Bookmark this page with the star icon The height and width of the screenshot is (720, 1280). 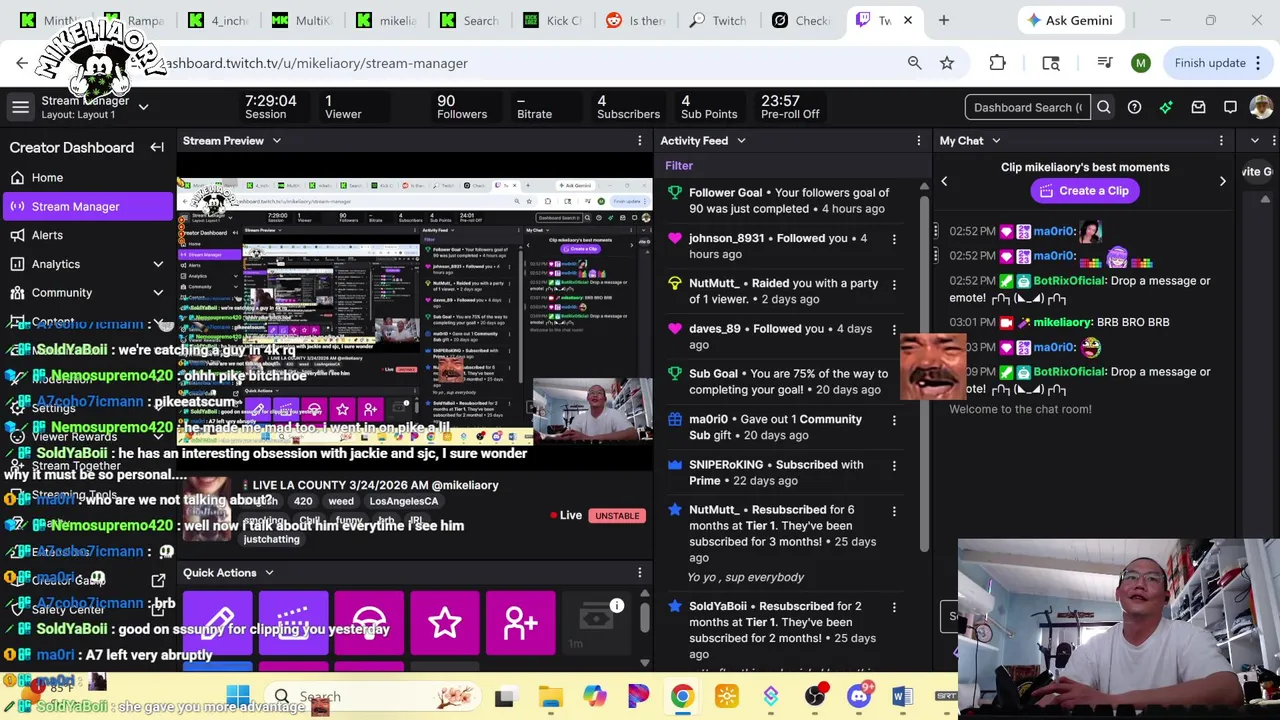click(x=947, y=63)
